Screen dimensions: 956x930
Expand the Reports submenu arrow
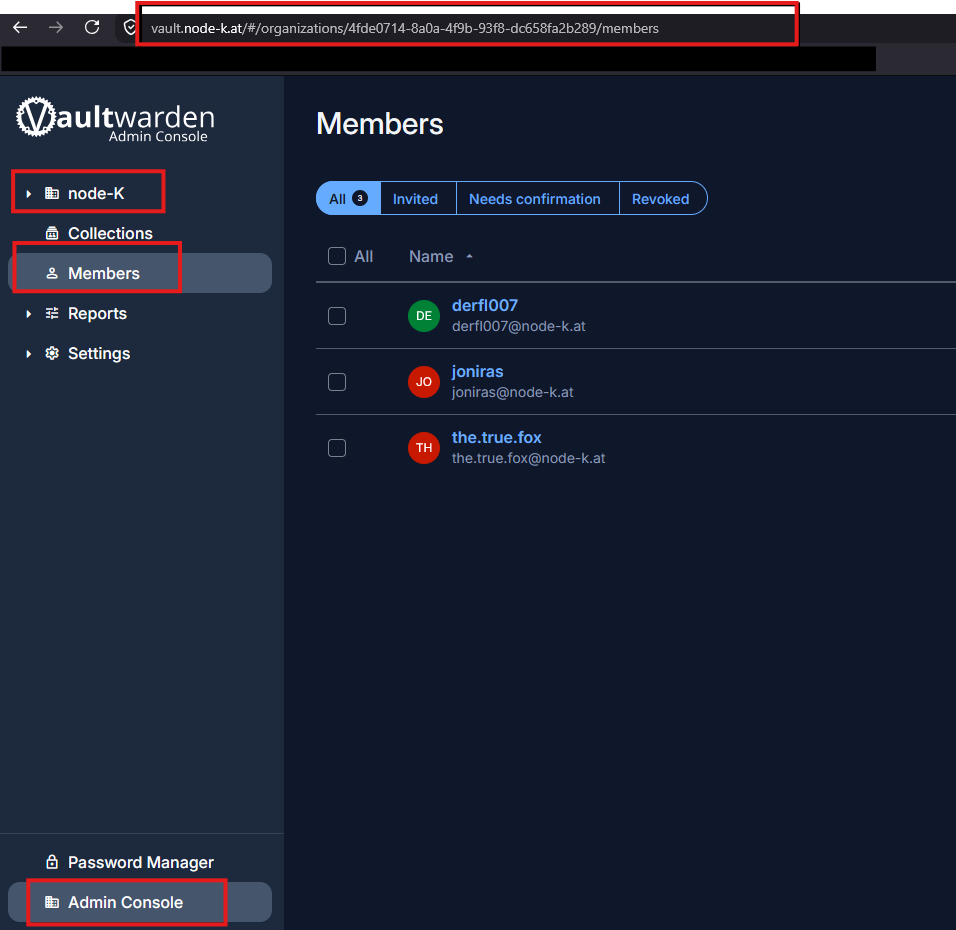click(x=28, y=313)
